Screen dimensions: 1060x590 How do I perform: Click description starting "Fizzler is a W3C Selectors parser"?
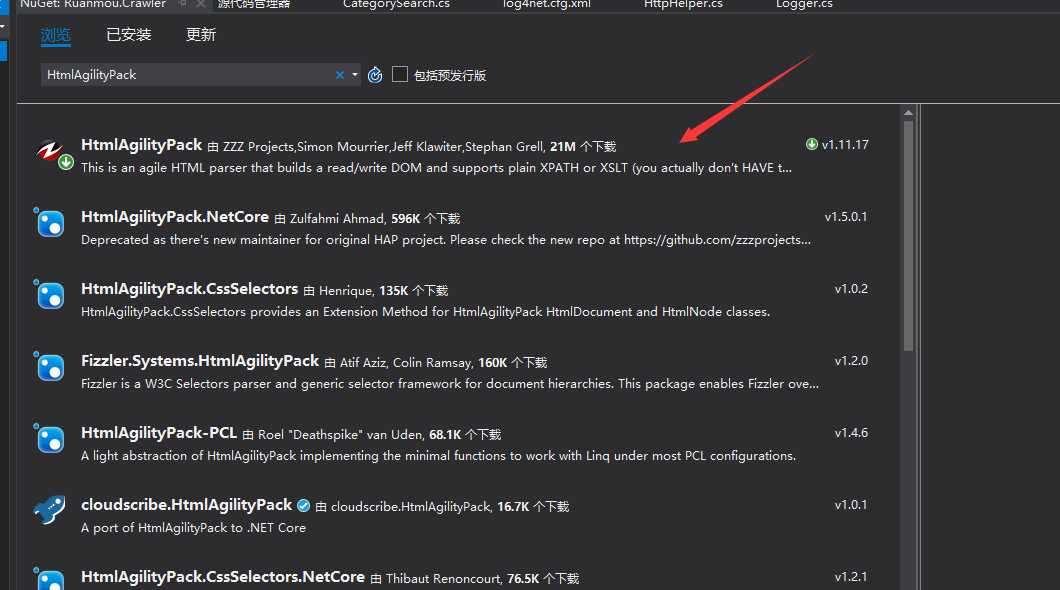pos(450,384)
